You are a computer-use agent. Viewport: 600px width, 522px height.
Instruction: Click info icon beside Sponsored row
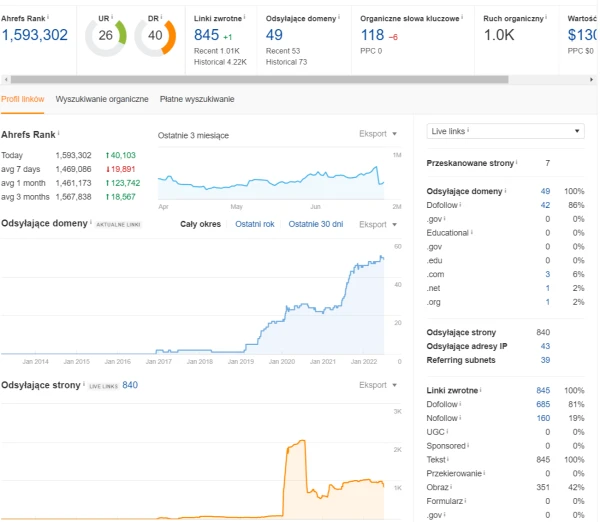click(468, 445)
